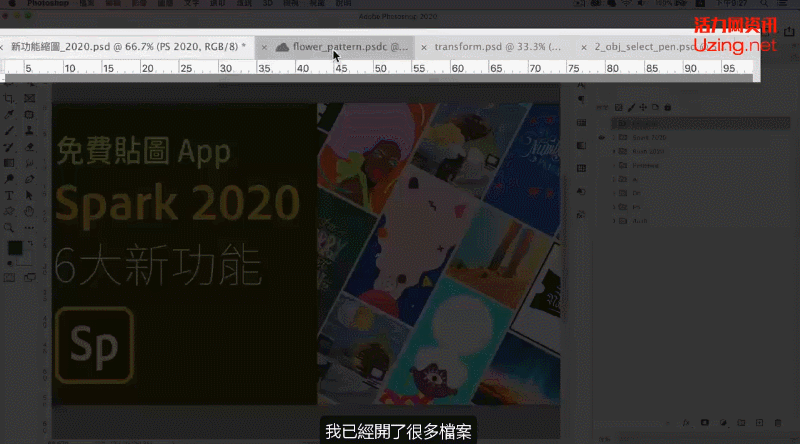Select the Brush tool
This screenshot has width=800, height=444.
pos(9,131)
